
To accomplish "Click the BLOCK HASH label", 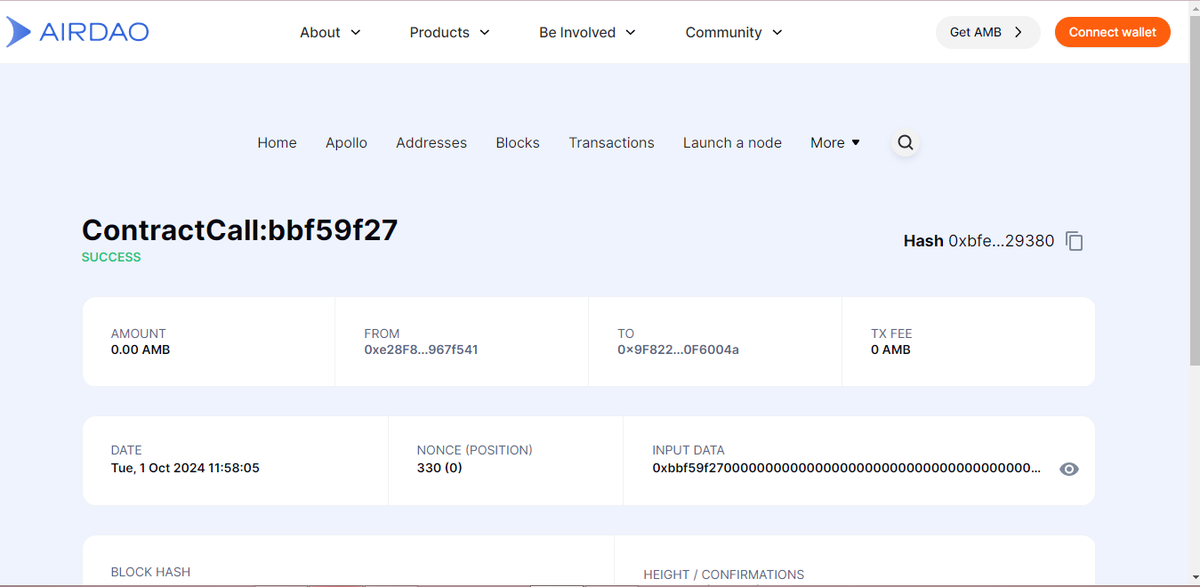I will (x=150, y=572).
